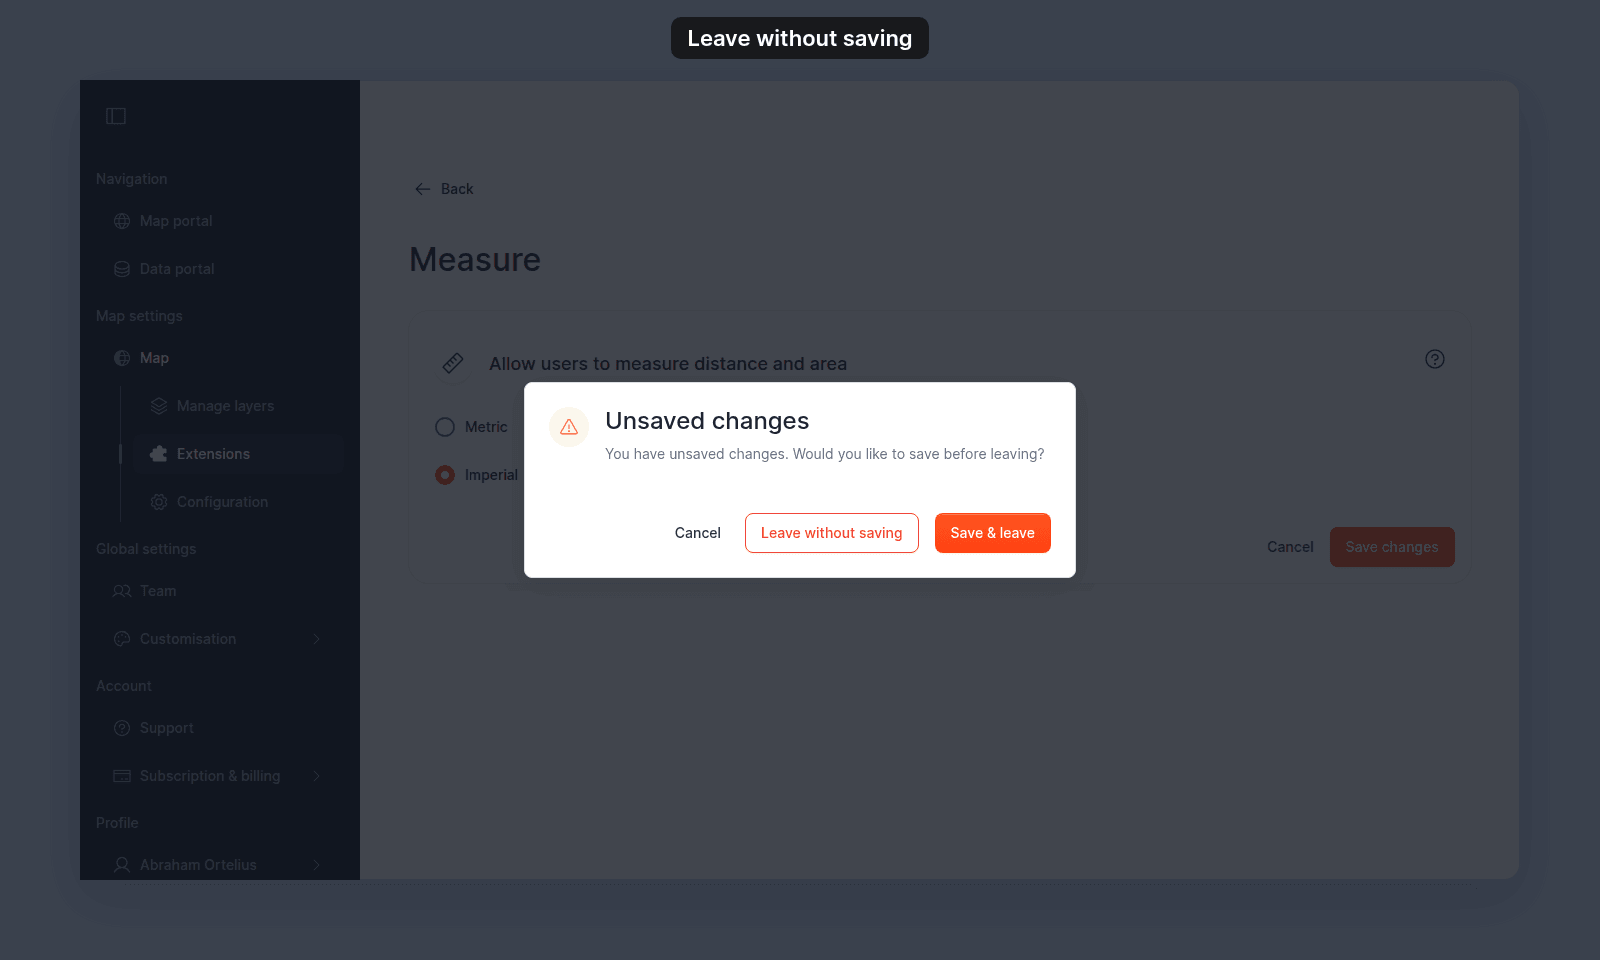Toggle the sidebar collapse icon

(x=116, y=116)
